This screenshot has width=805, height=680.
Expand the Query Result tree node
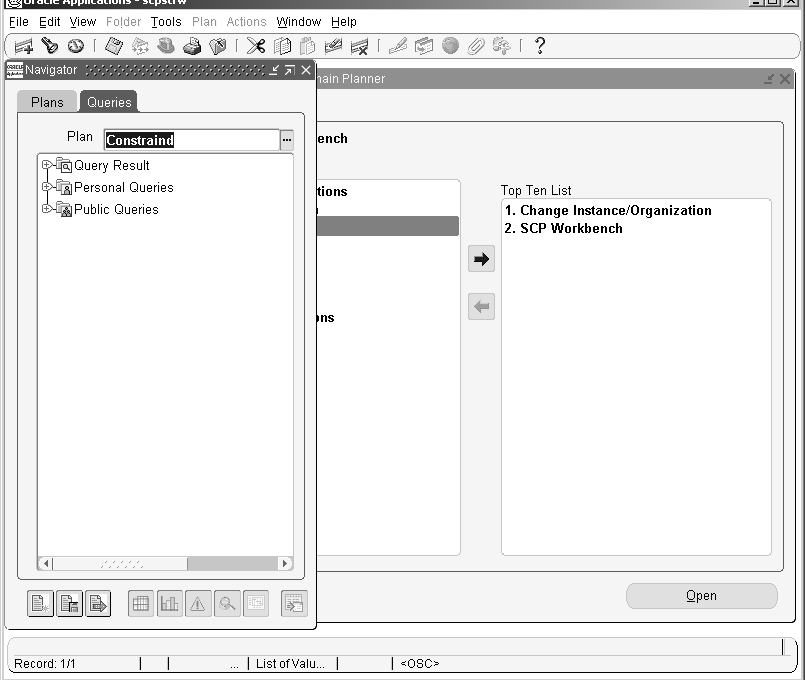(x=46, y=165)
